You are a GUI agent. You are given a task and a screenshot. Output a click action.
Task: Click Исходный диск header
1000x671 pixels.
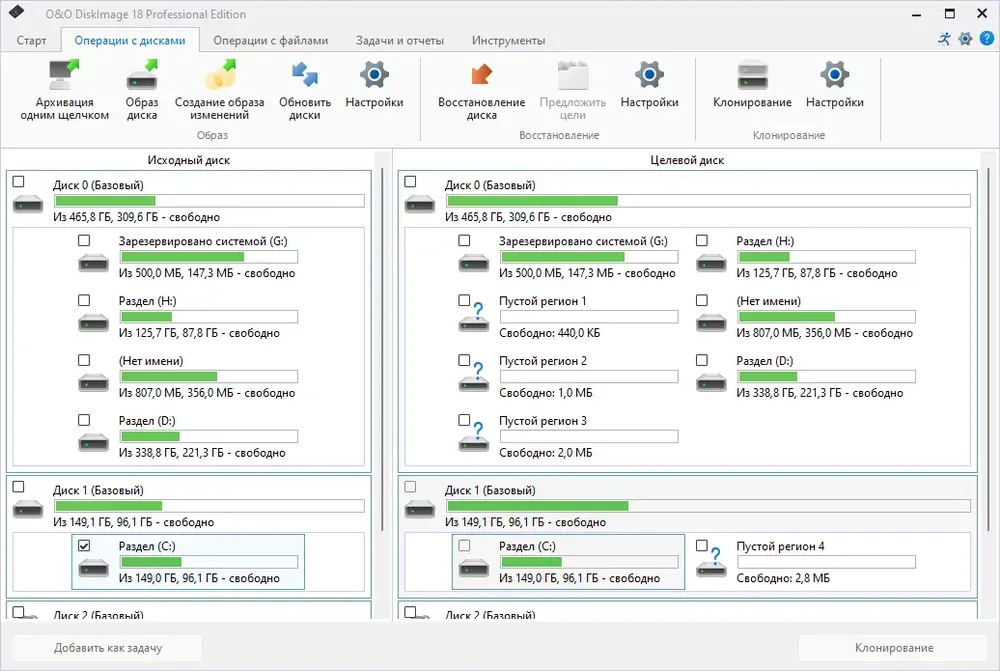click(189, 160)
